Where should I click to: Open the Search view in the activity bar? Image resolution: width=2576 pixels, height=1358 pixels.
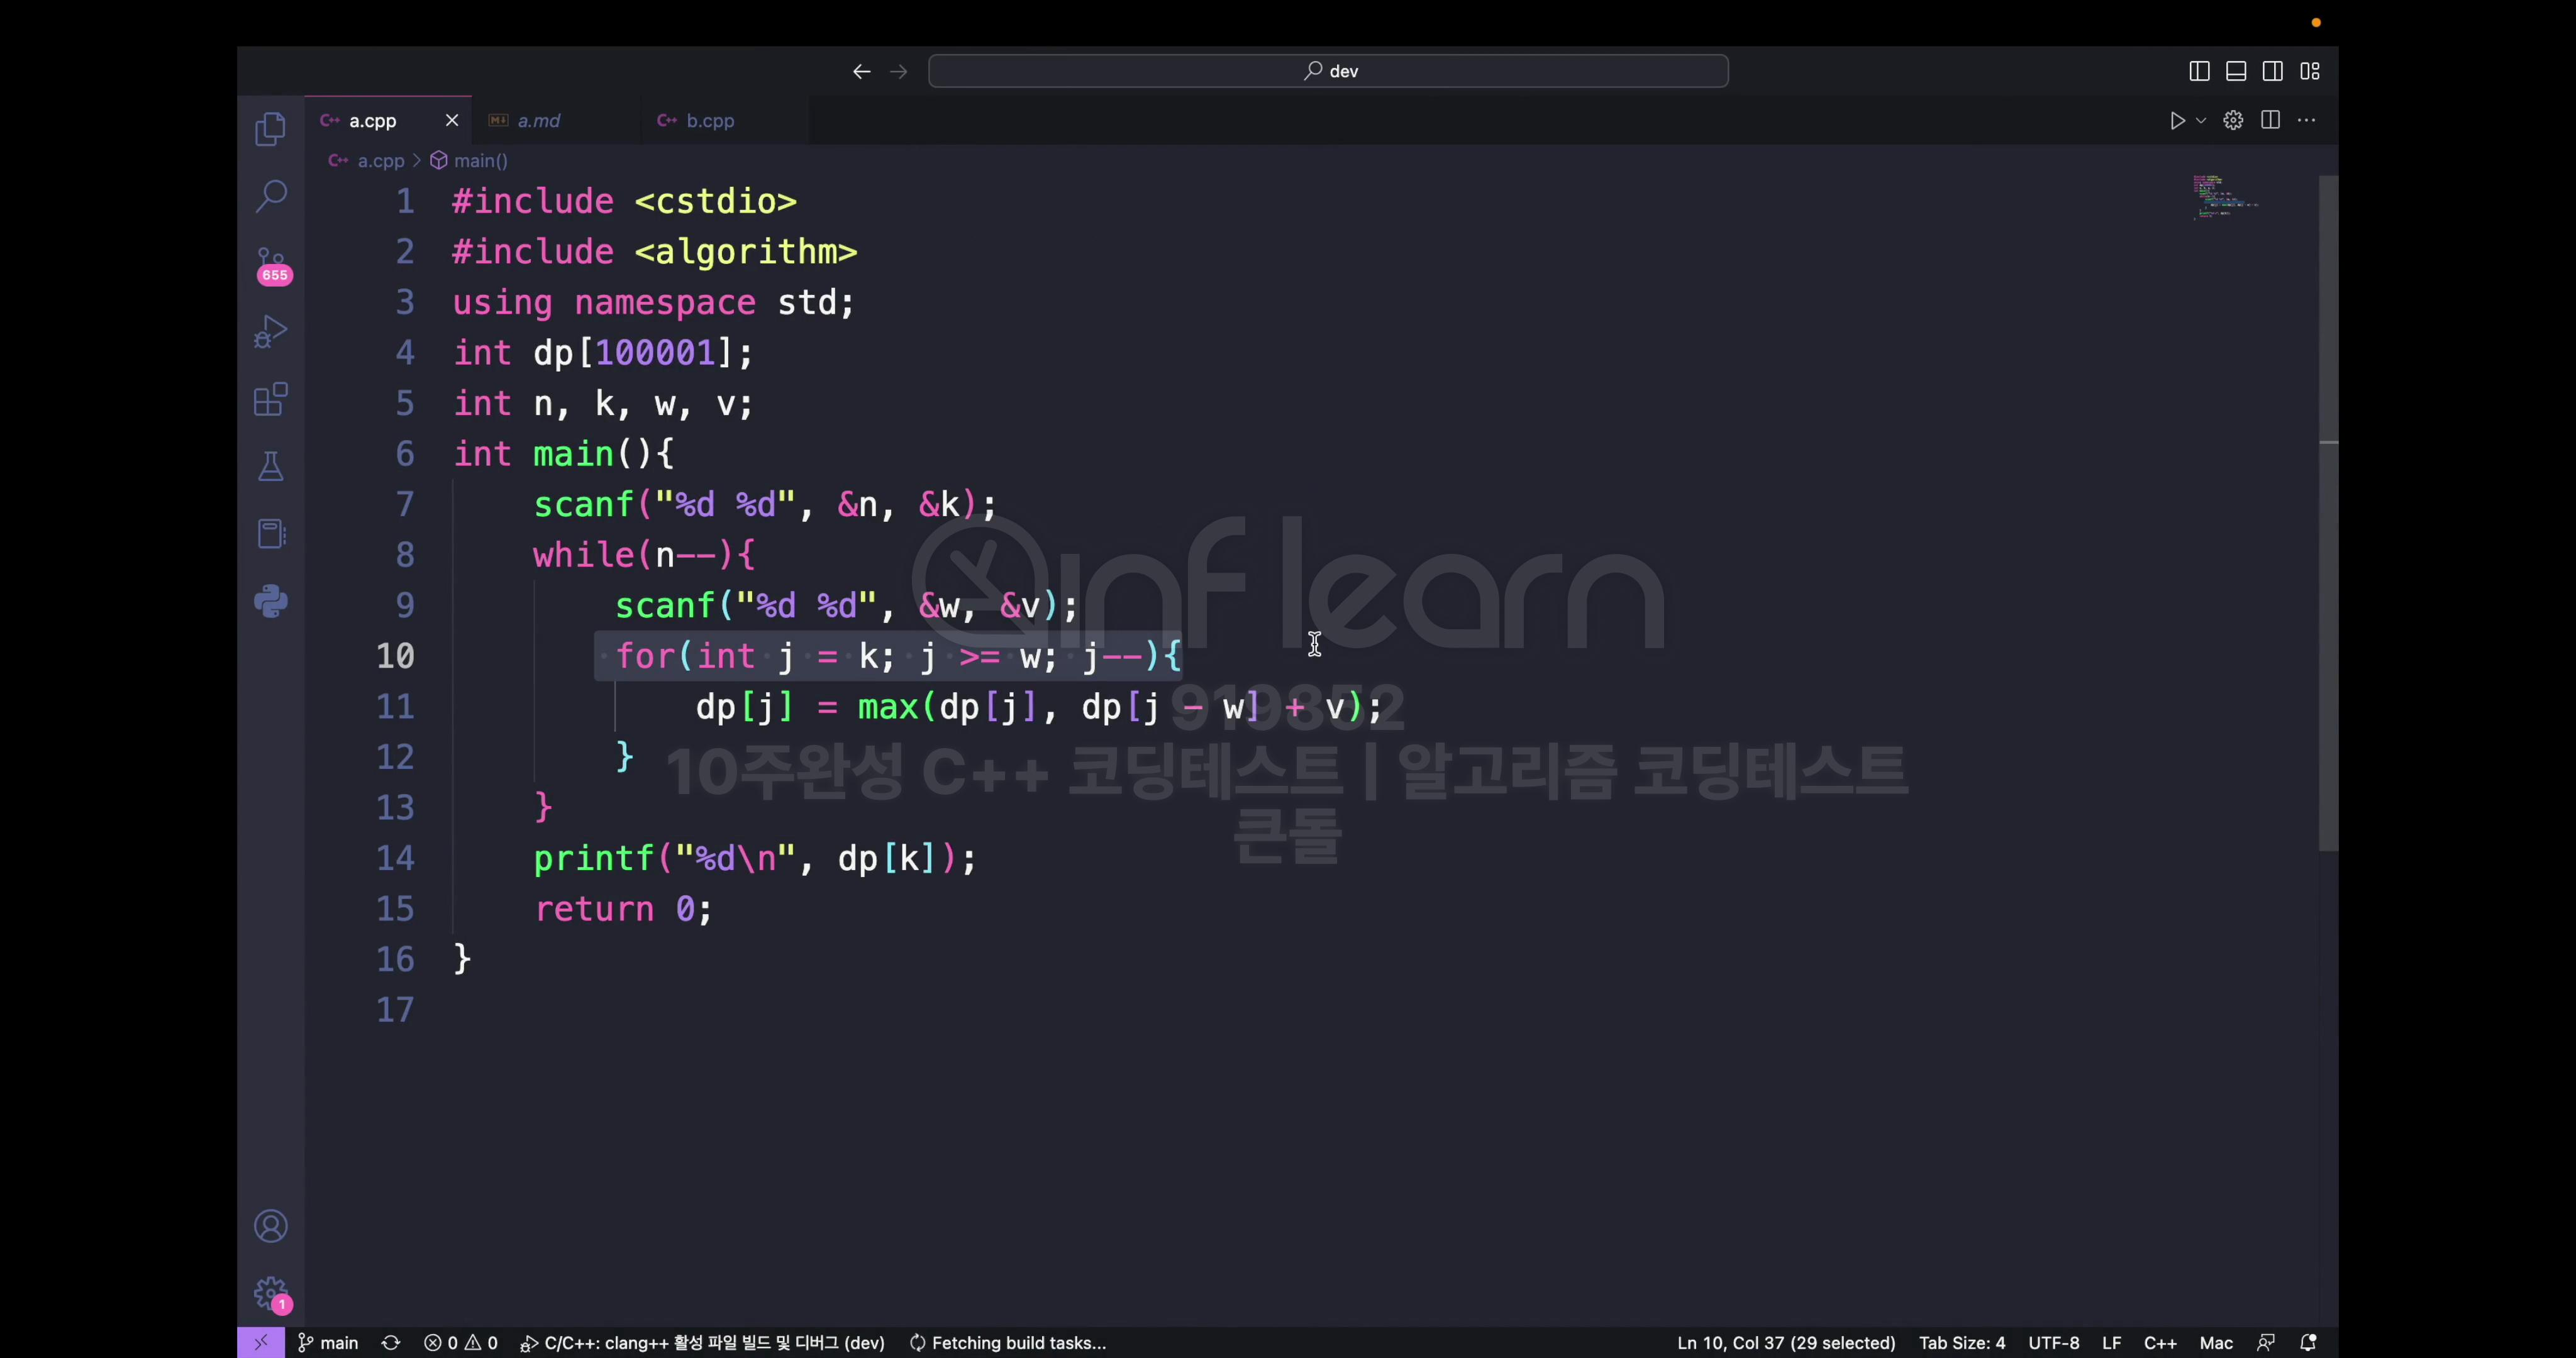(270, 195)
